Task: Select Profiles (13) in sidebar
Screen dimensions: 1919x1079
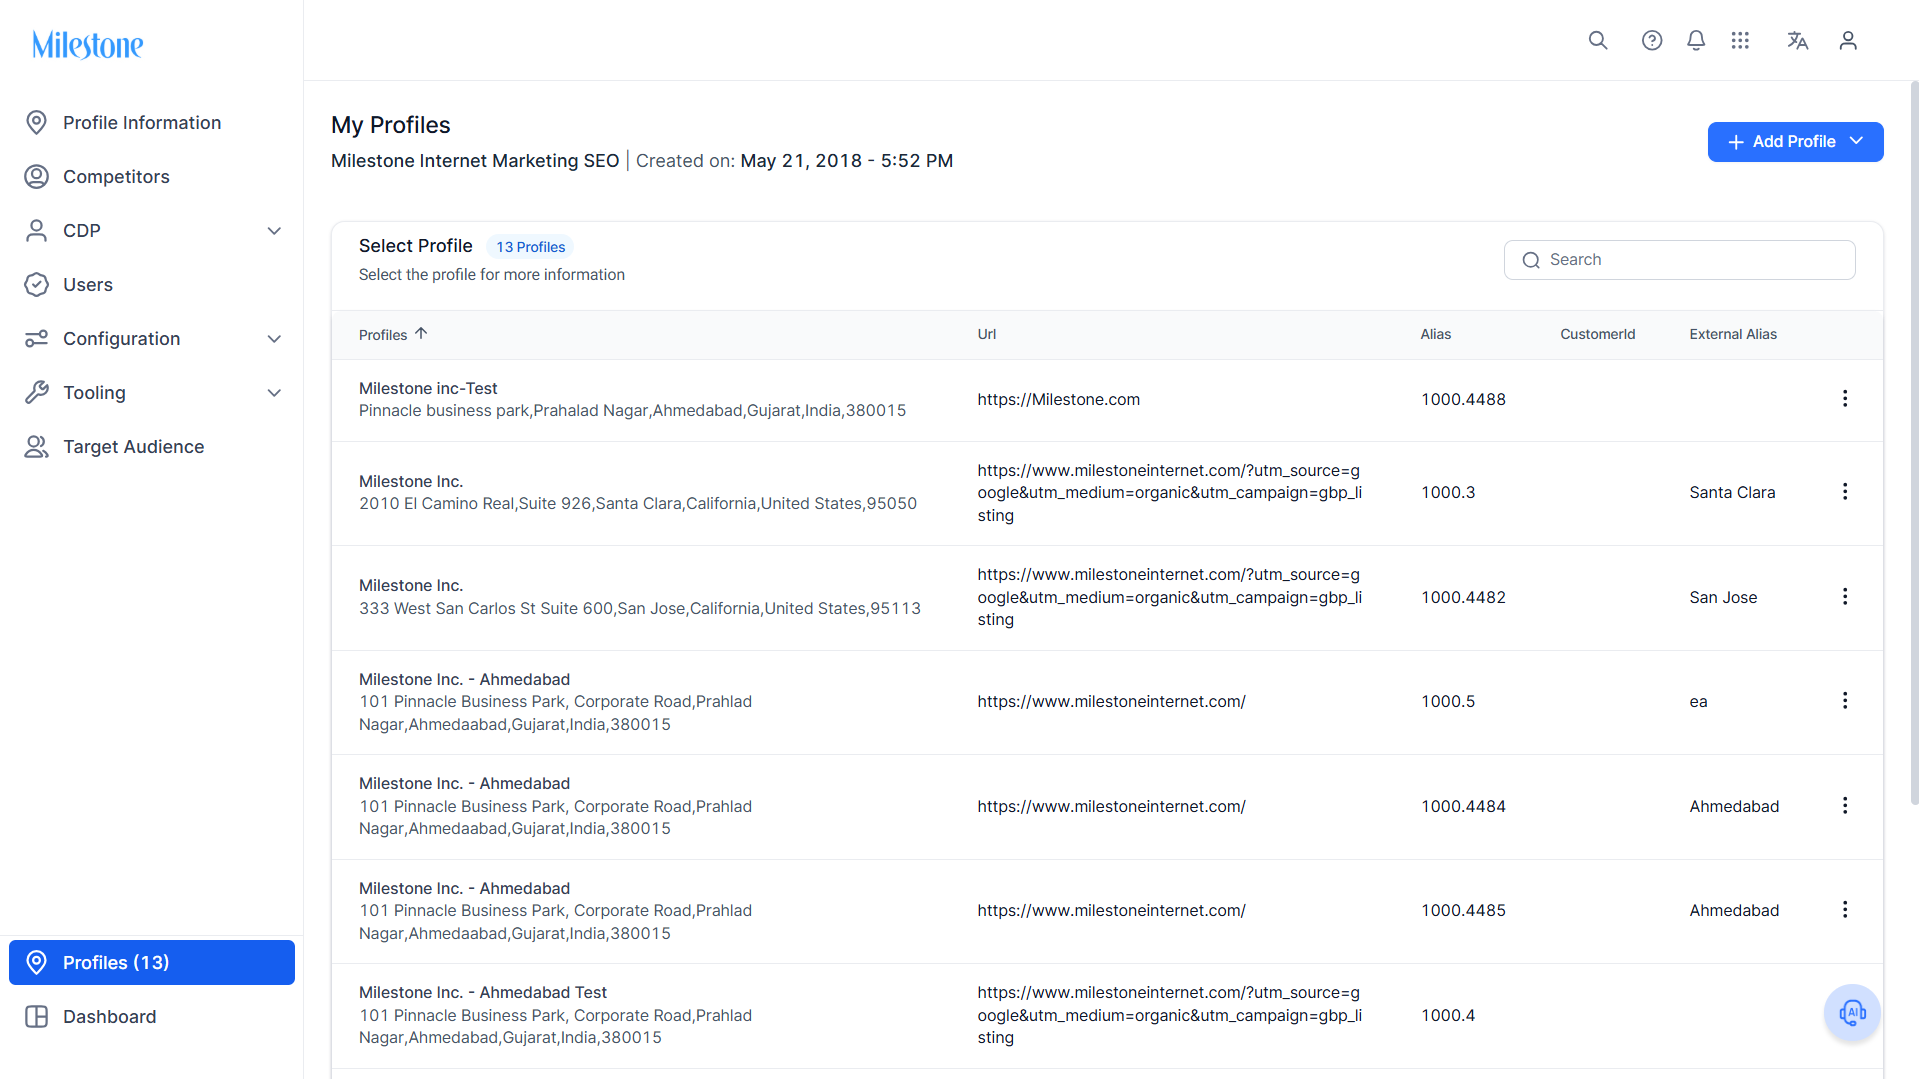Action: 152,962
